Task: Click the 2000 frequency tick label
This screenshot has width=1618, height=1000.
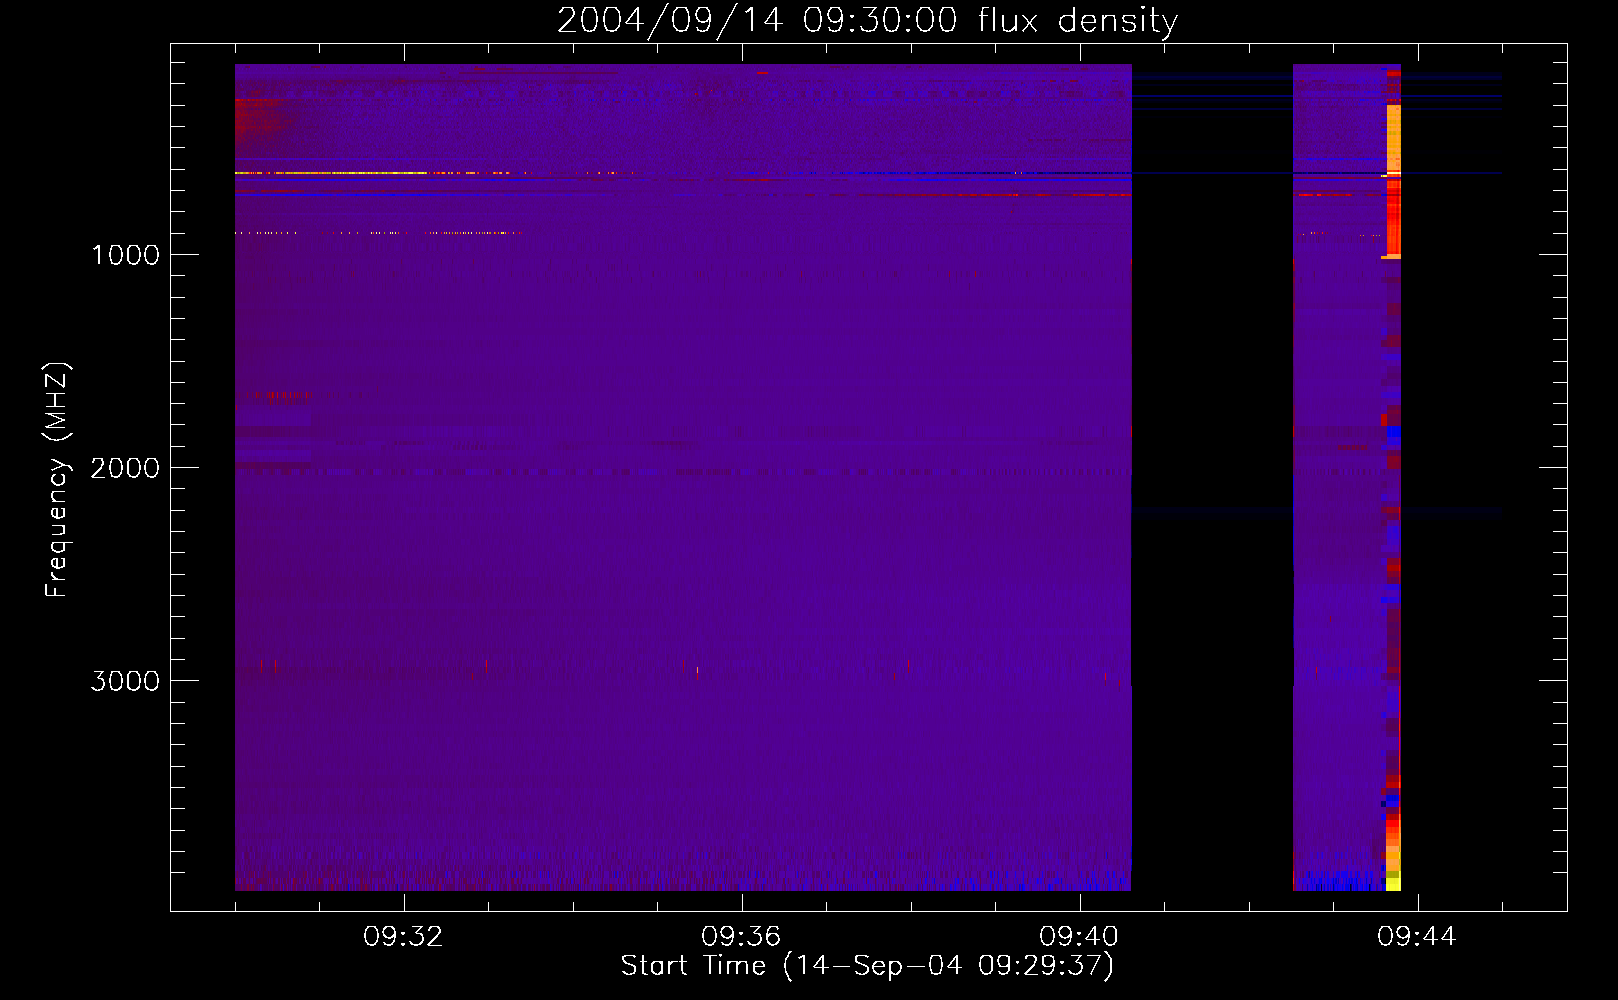Action: [x=125, y=468]
